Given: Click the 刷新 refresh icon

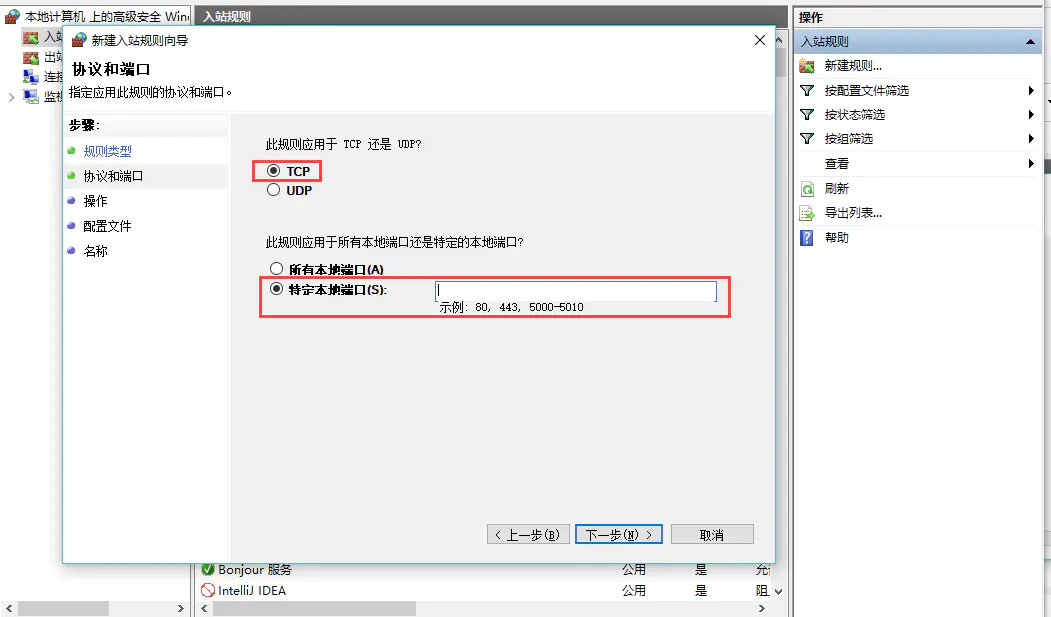Looking at the screenshot, I should point(807,189).
